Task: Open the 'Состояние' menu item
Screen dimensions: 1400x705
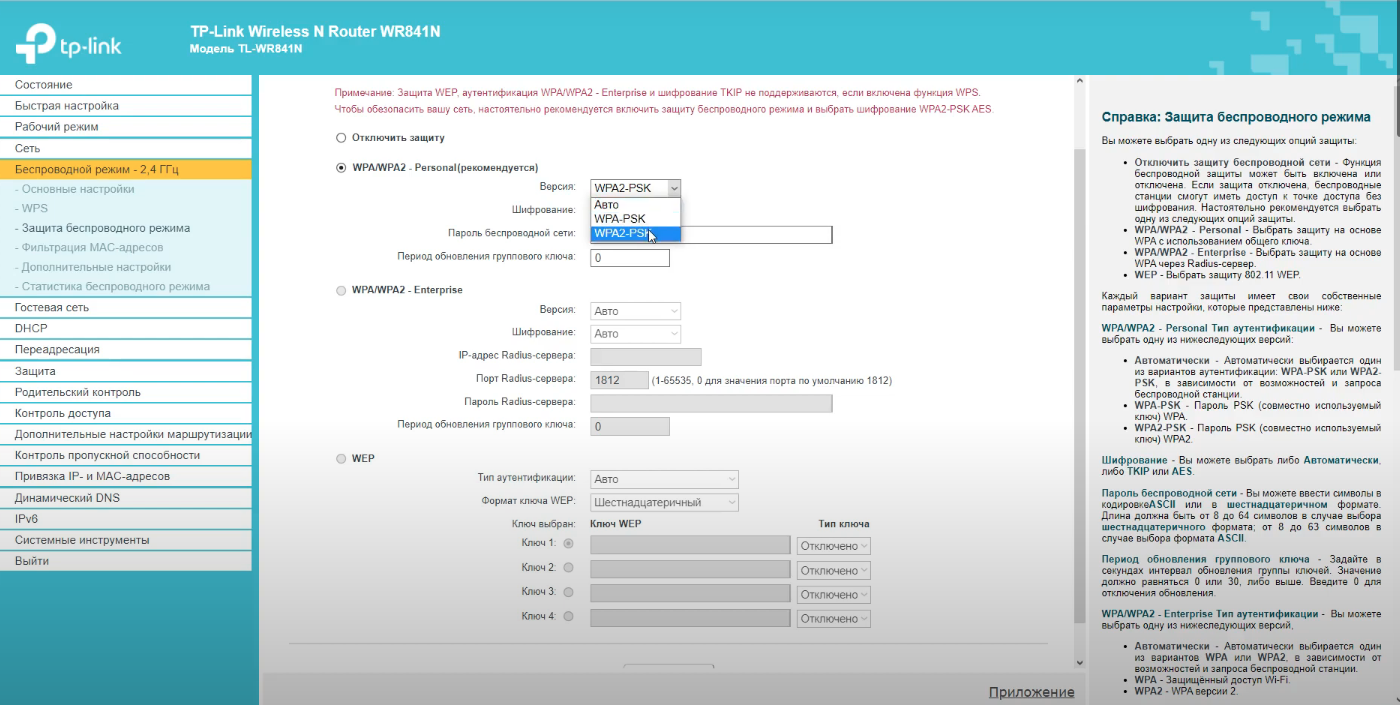Action: (x=44, y=85)
